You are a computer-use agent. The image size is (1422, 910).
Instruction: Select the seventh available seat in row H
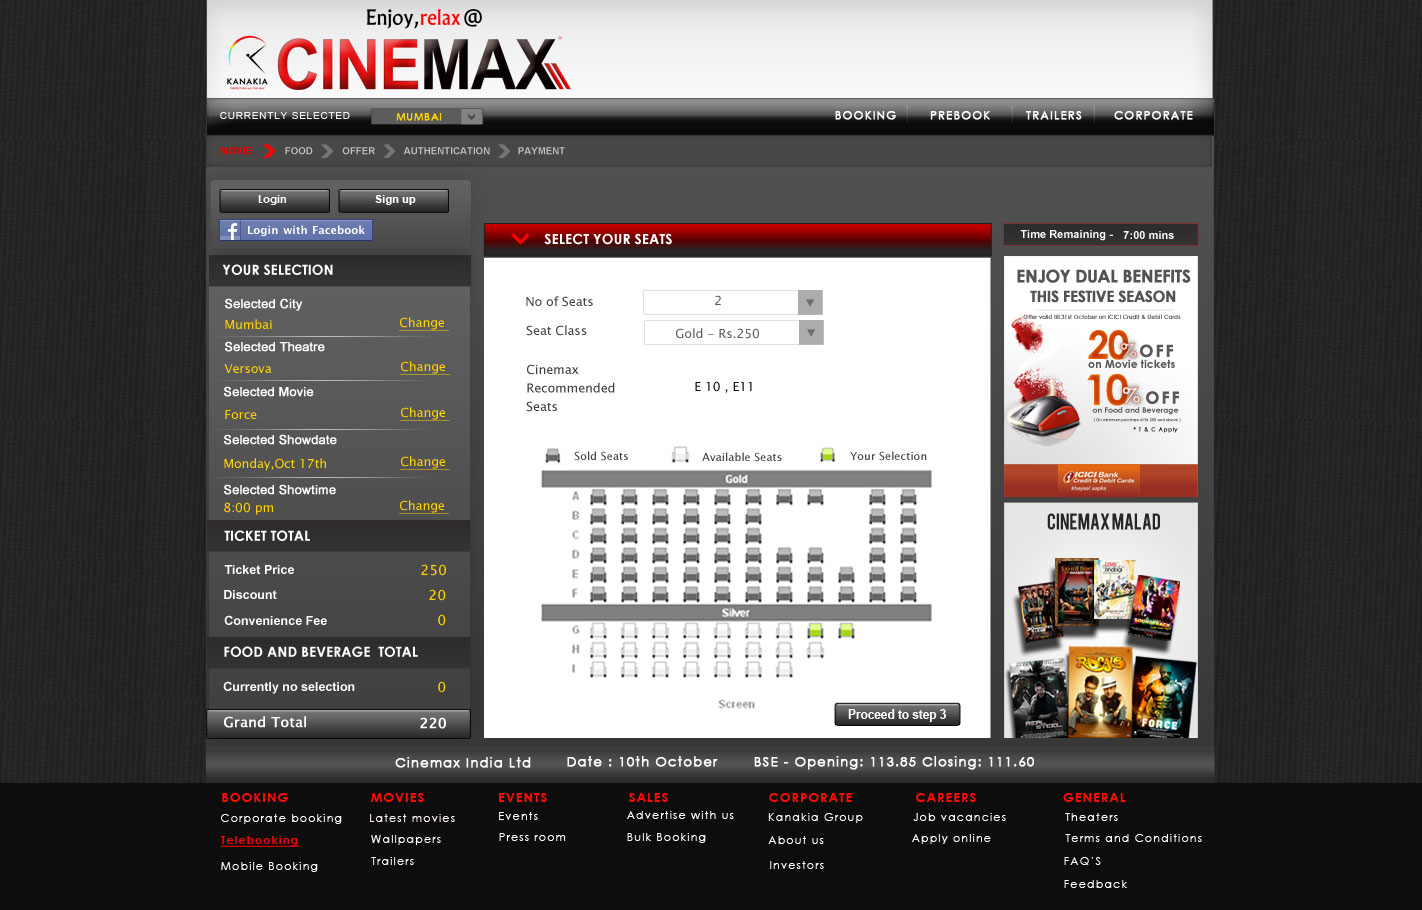coord(784,650)
